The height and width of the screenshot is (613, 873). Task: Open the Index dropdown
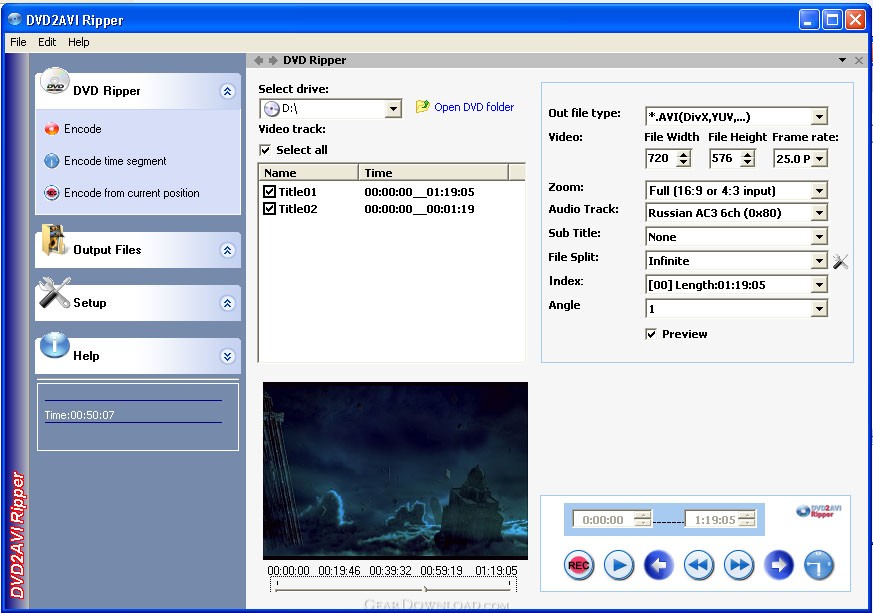819,285
